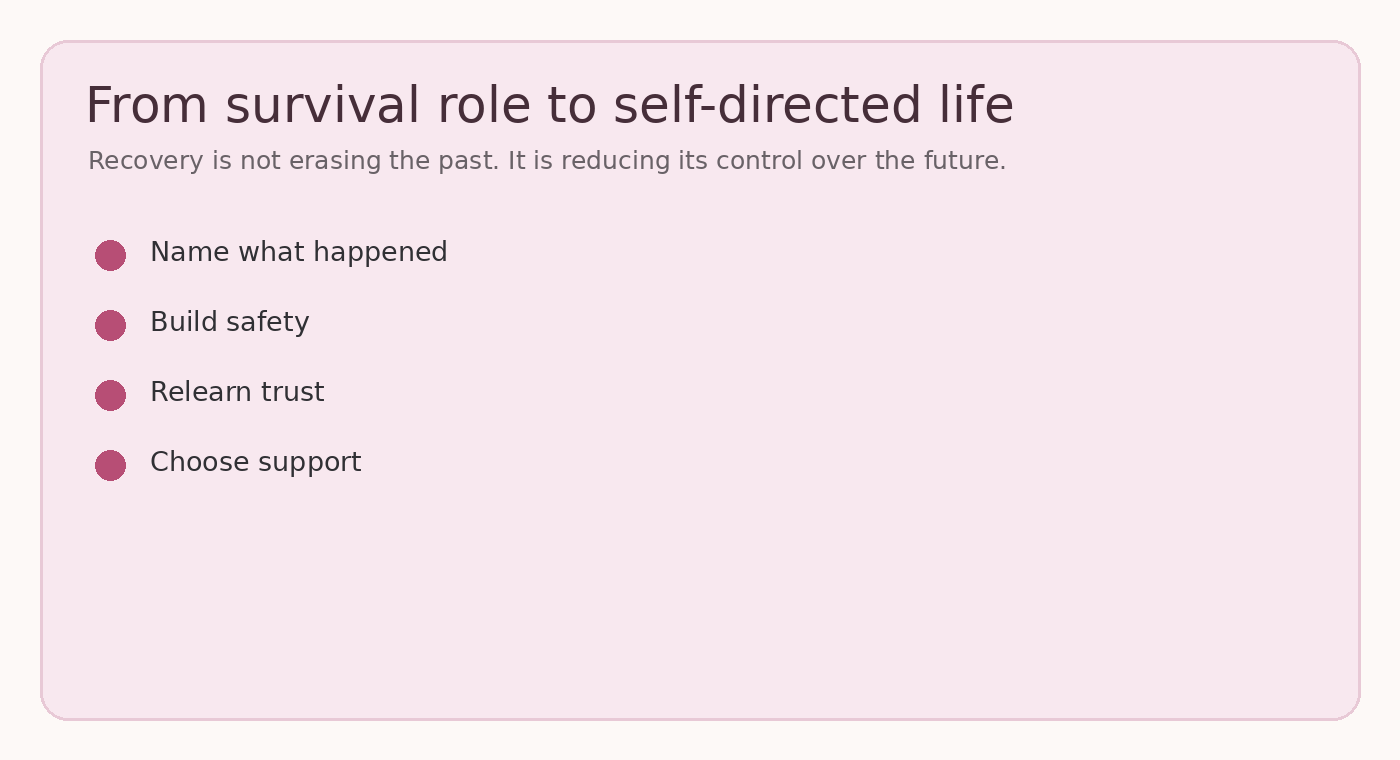Image resolution: width=1400 pixels, height=760 pixels.
Task: Click the sentence 'It is reducing its control over the future.'
Action: click(x=757, y=161)
